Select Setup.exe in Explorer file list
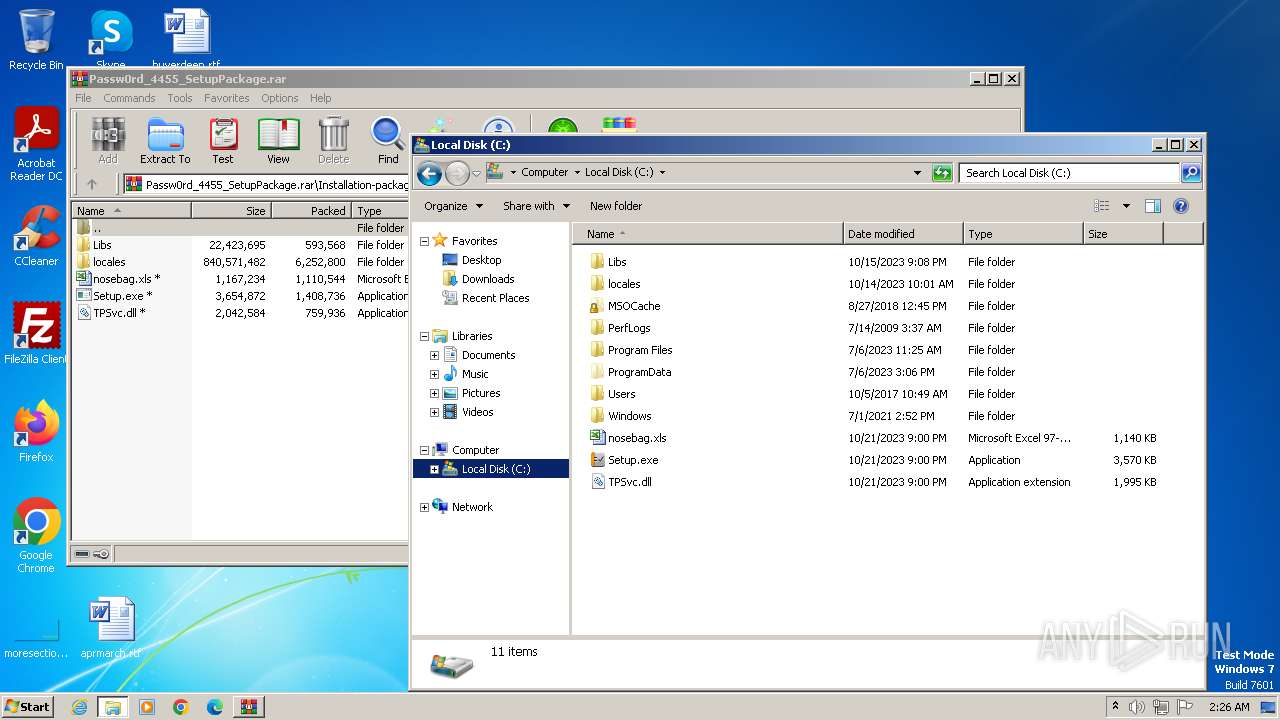This screenshot has width=1280, height=720. pyautogui.click(x=633, y=460)
